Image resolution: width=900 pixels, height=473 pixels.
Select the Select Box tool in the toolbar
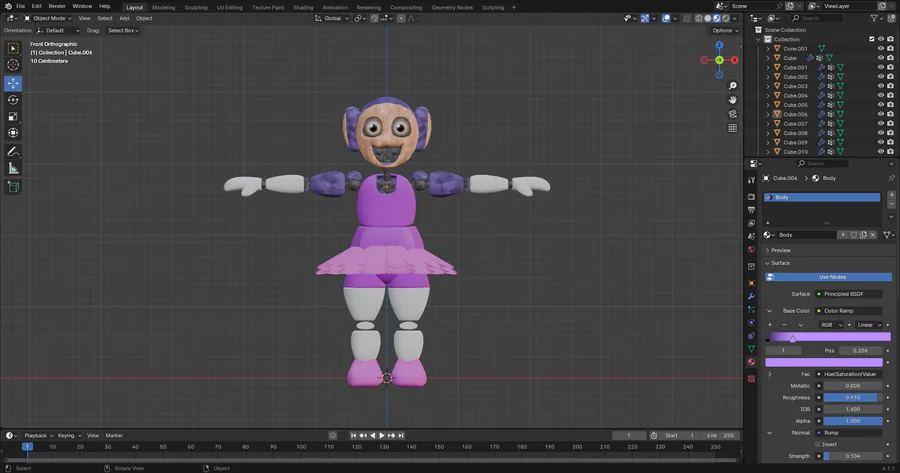(13, 49)
